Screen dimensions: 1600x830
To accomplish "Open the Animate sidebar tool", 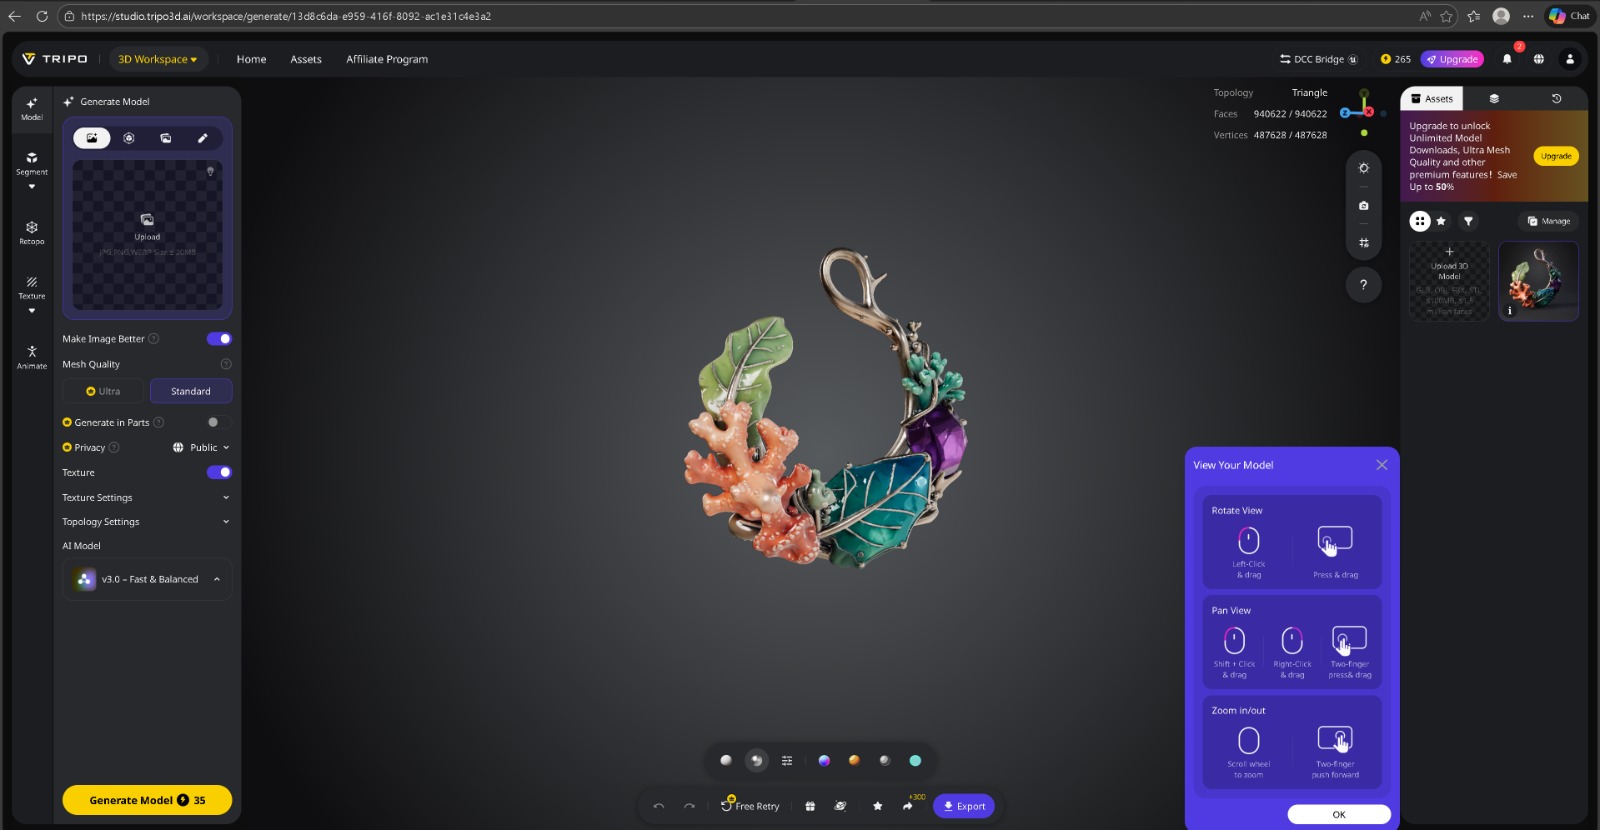I will (32, 357).
